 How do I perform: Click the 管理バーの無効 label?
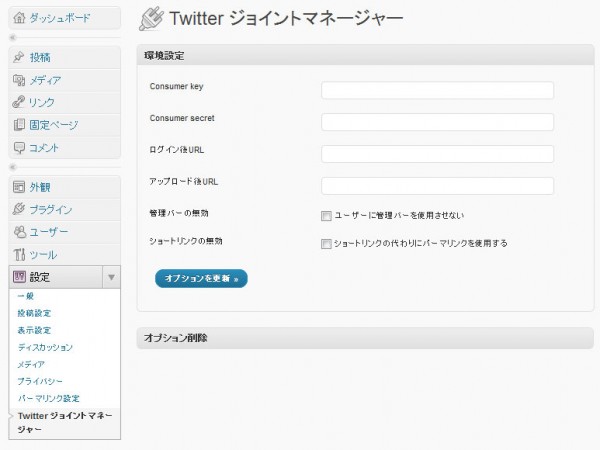[x=179, y=213]
